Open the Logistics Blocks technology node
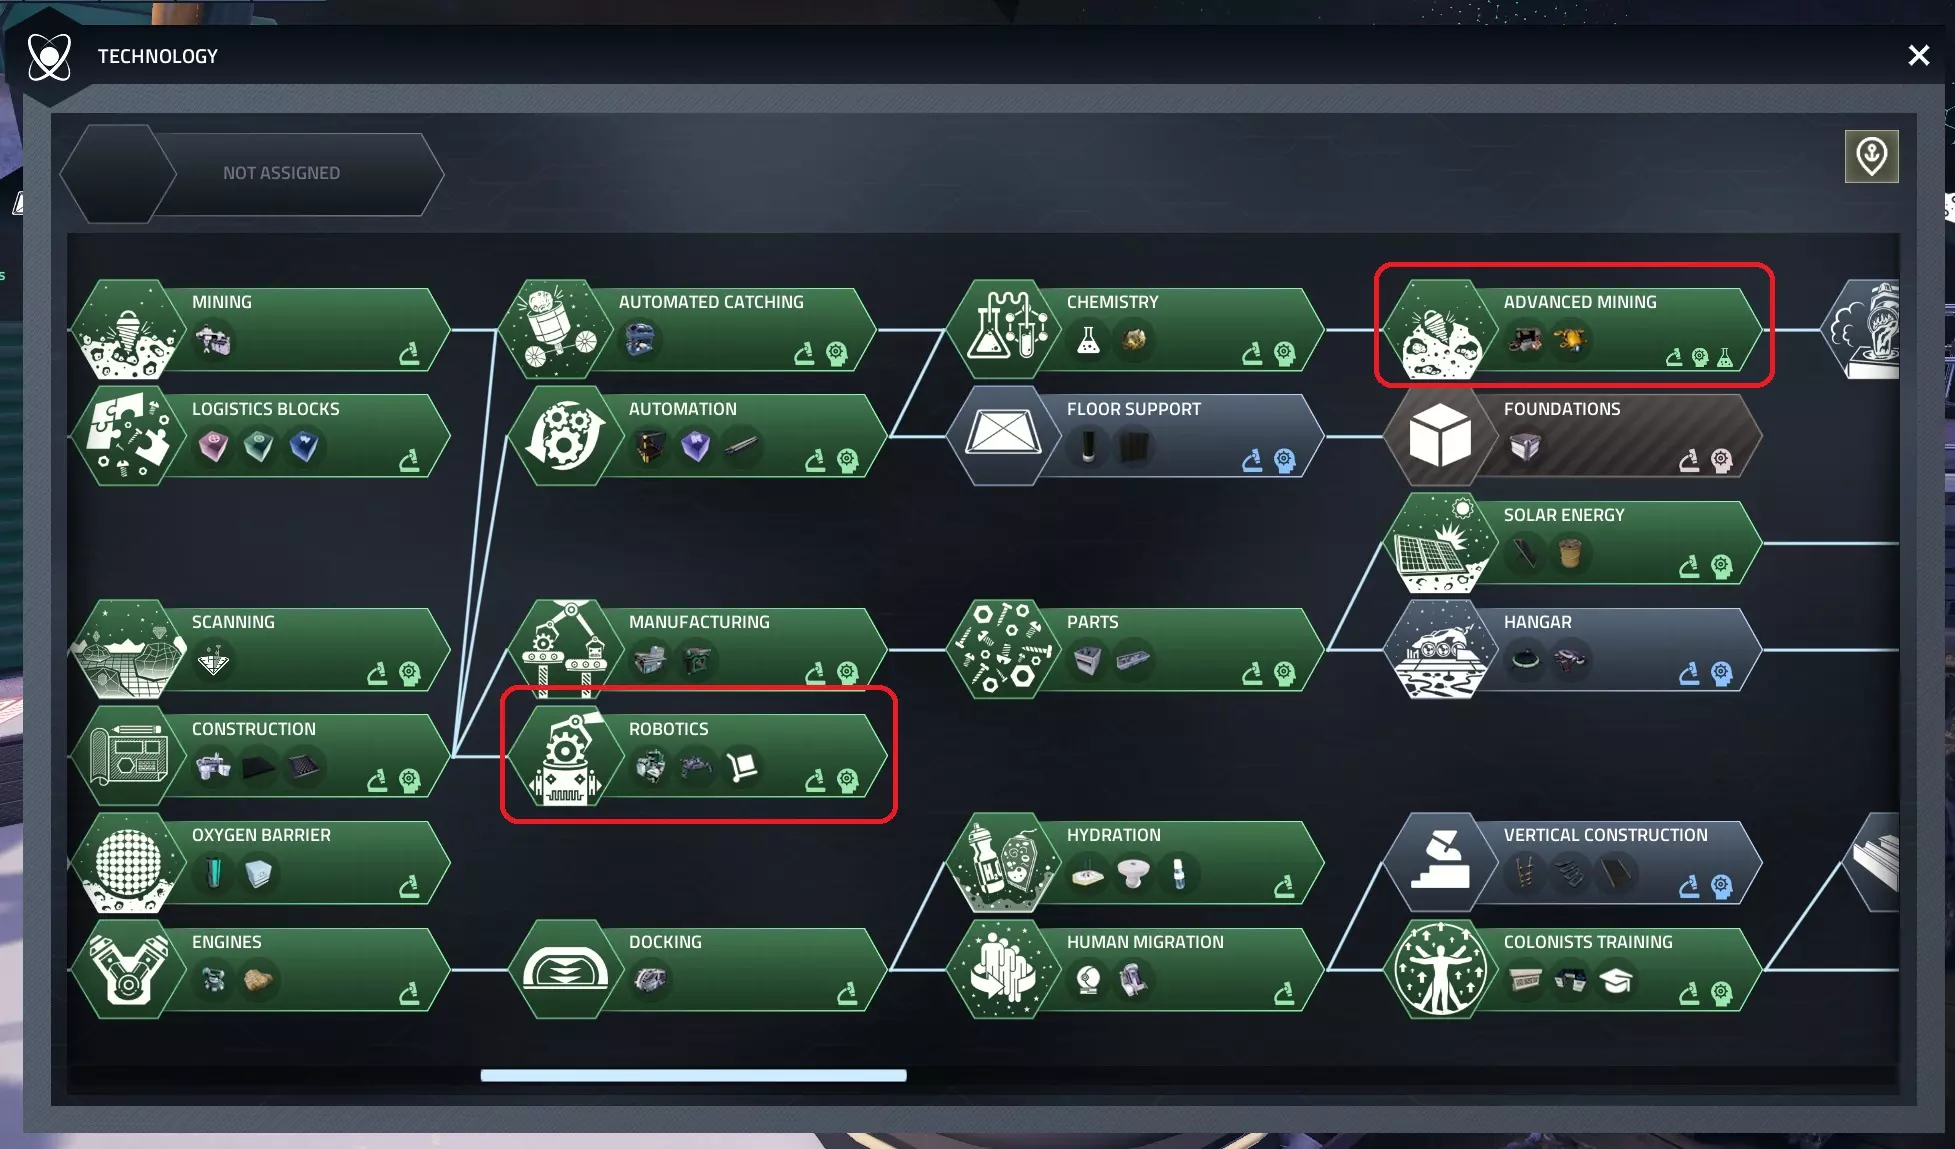 pyautogui.click(x=260, y=436)
